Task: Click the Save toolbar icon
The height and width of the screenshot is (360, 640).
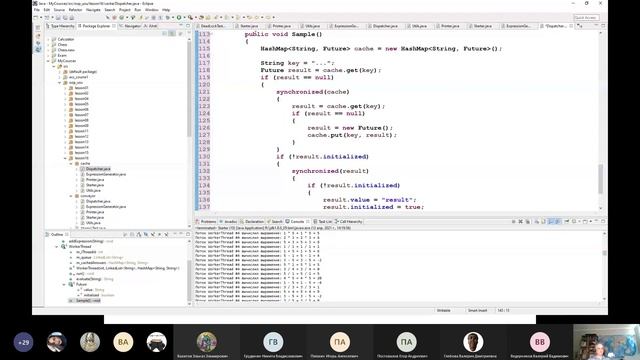Action: coord(58,18)
